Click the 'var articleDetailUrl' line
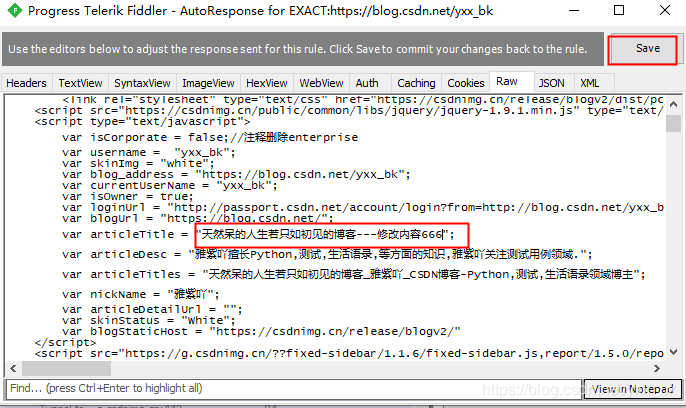Screen dimensions: 686x408 click(152, 310)
